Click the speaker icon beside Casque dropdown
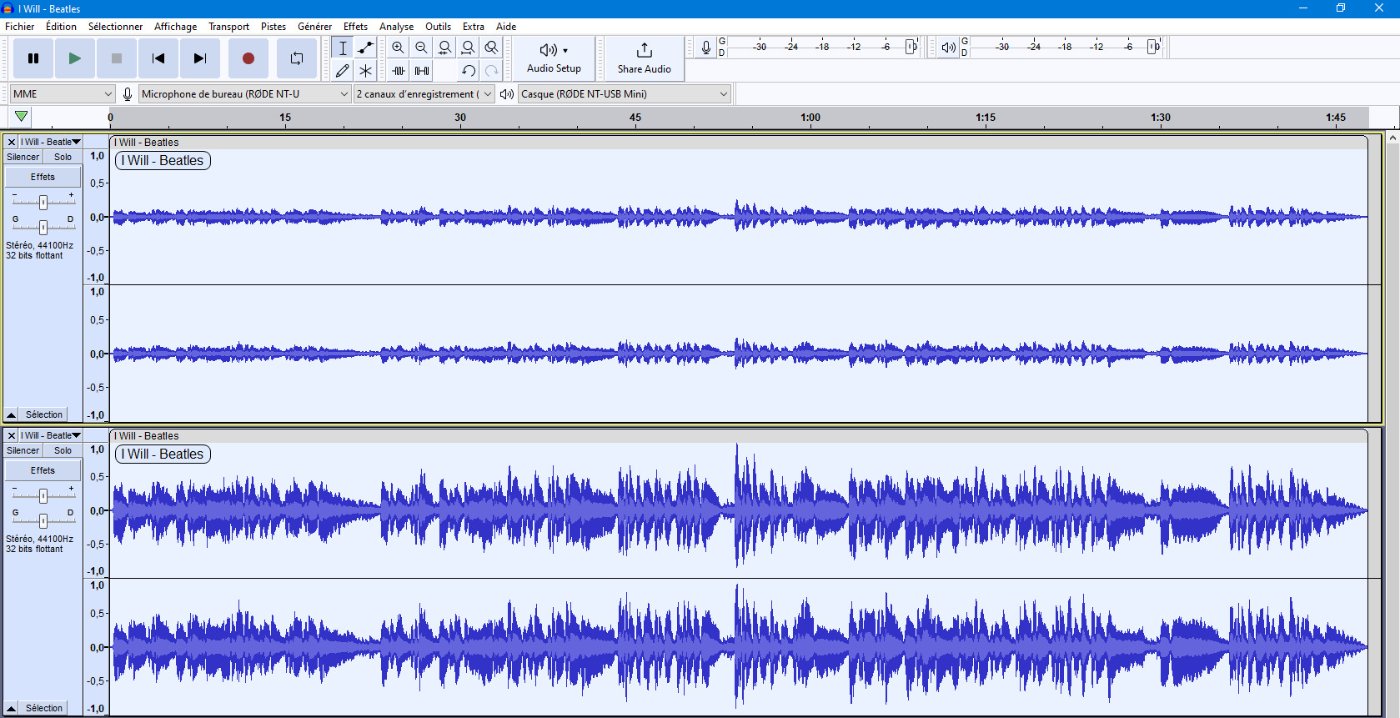Image resolution: width=1400 pixels, height=718 pixels. pyautogui.click(x=506, y=94)
